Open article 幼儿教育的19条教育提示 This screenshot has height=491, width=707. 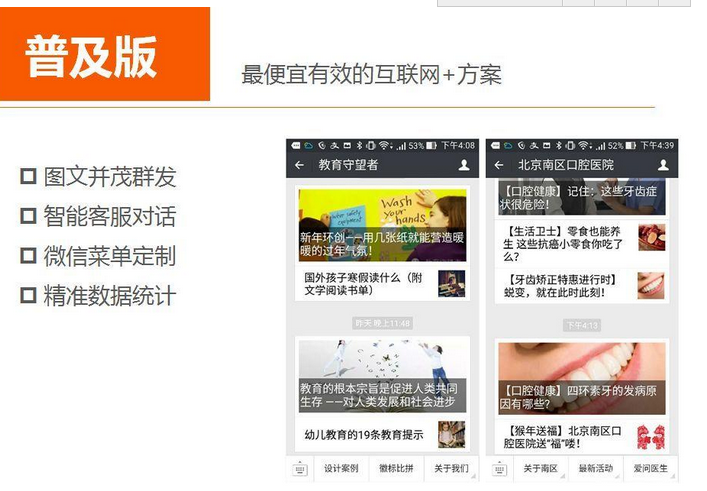tap(365, 435)
